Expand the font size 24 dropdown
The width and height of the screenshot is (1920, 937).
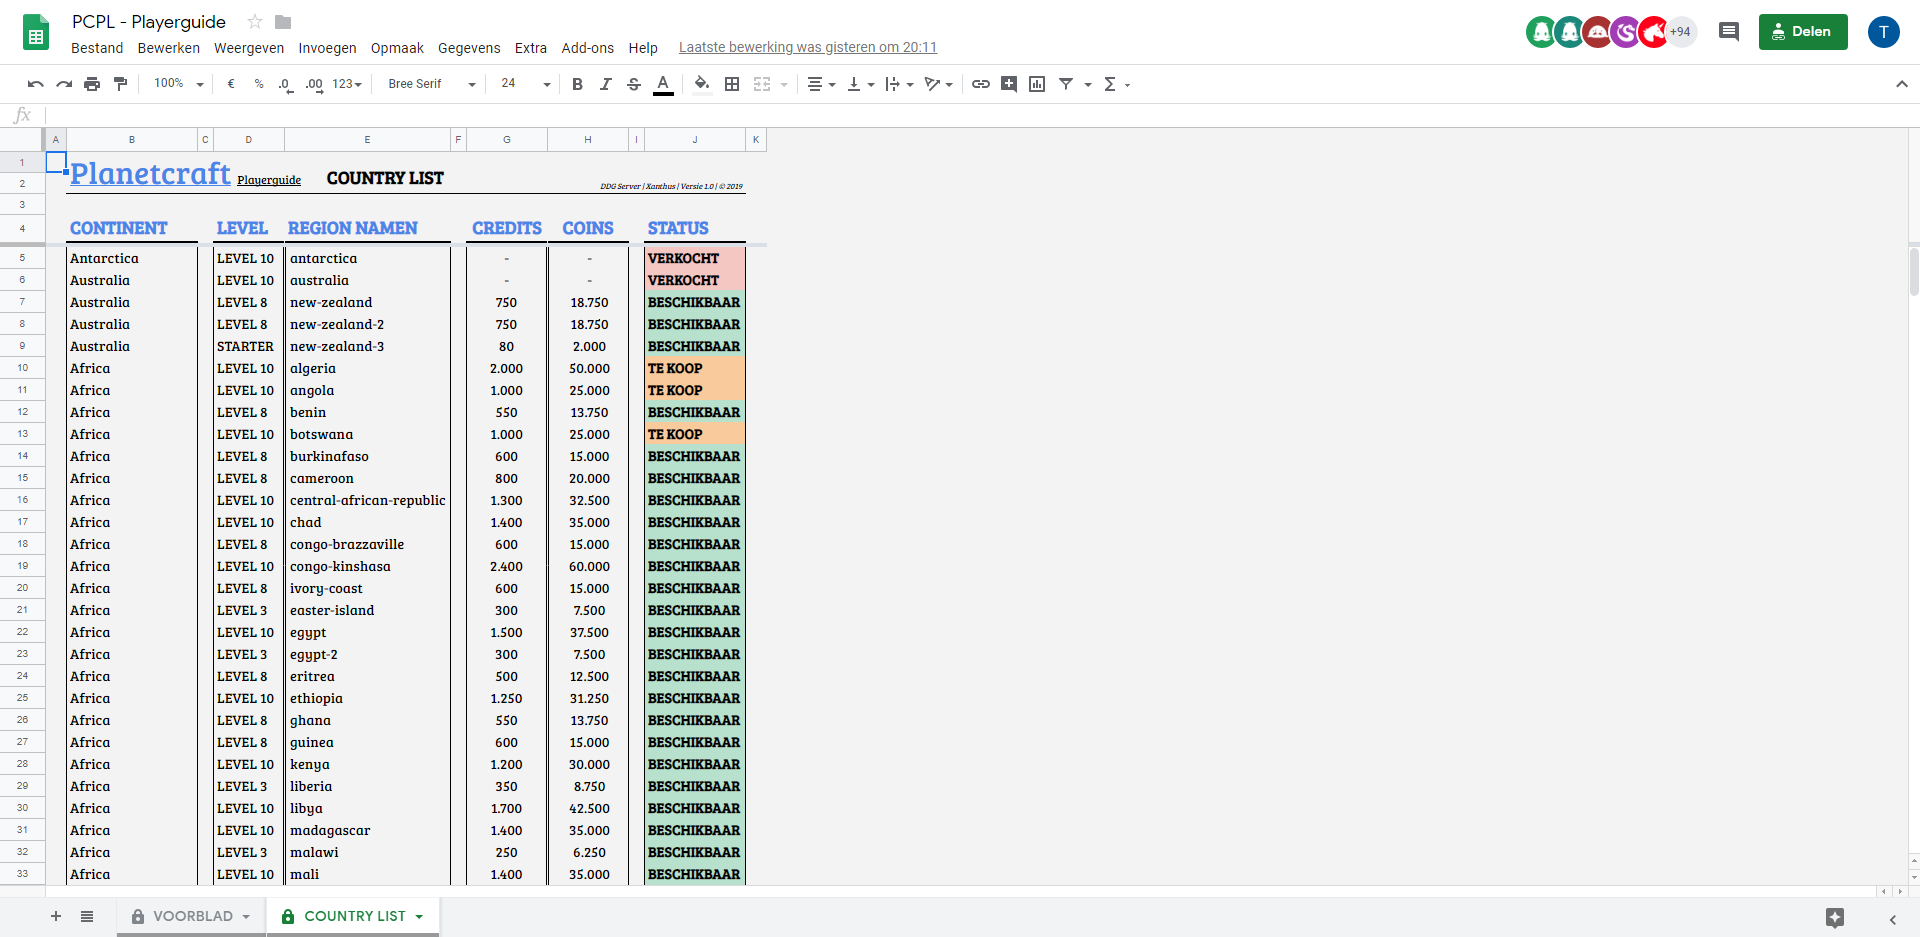[525, 84]
